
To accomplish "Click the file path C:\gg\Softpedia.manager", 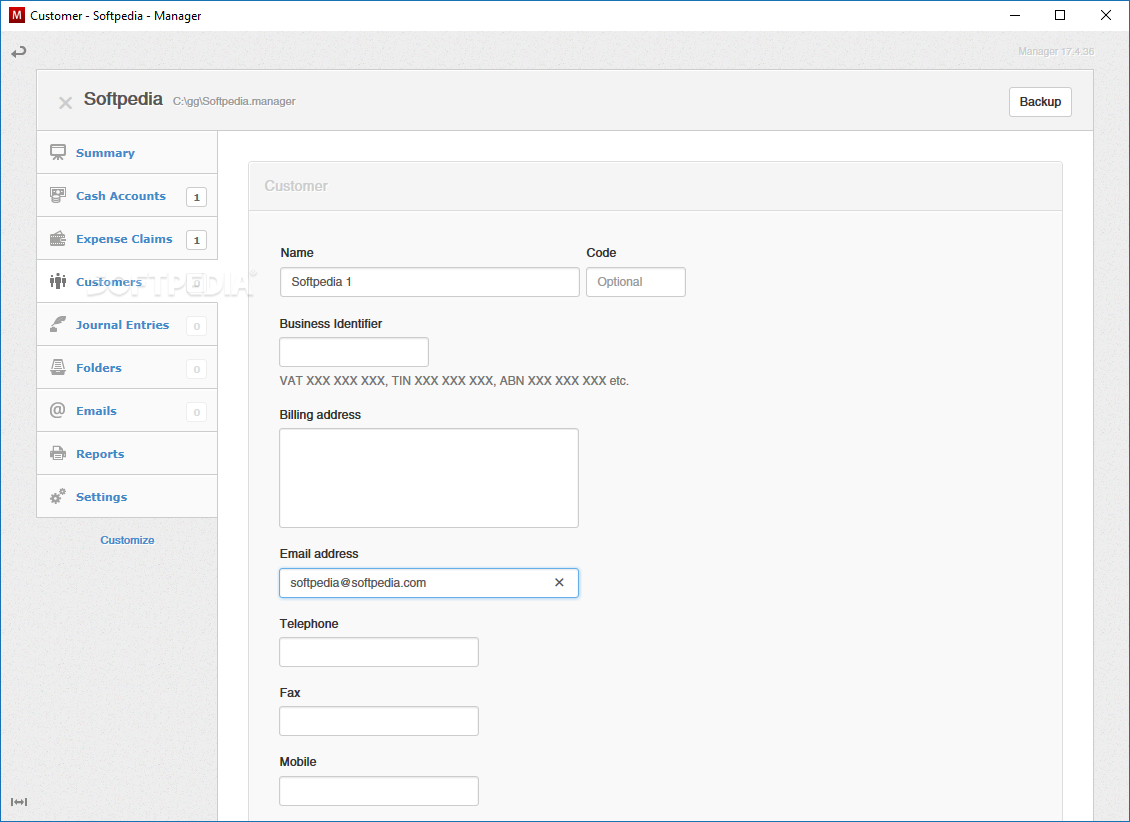I will coord(234,102).
